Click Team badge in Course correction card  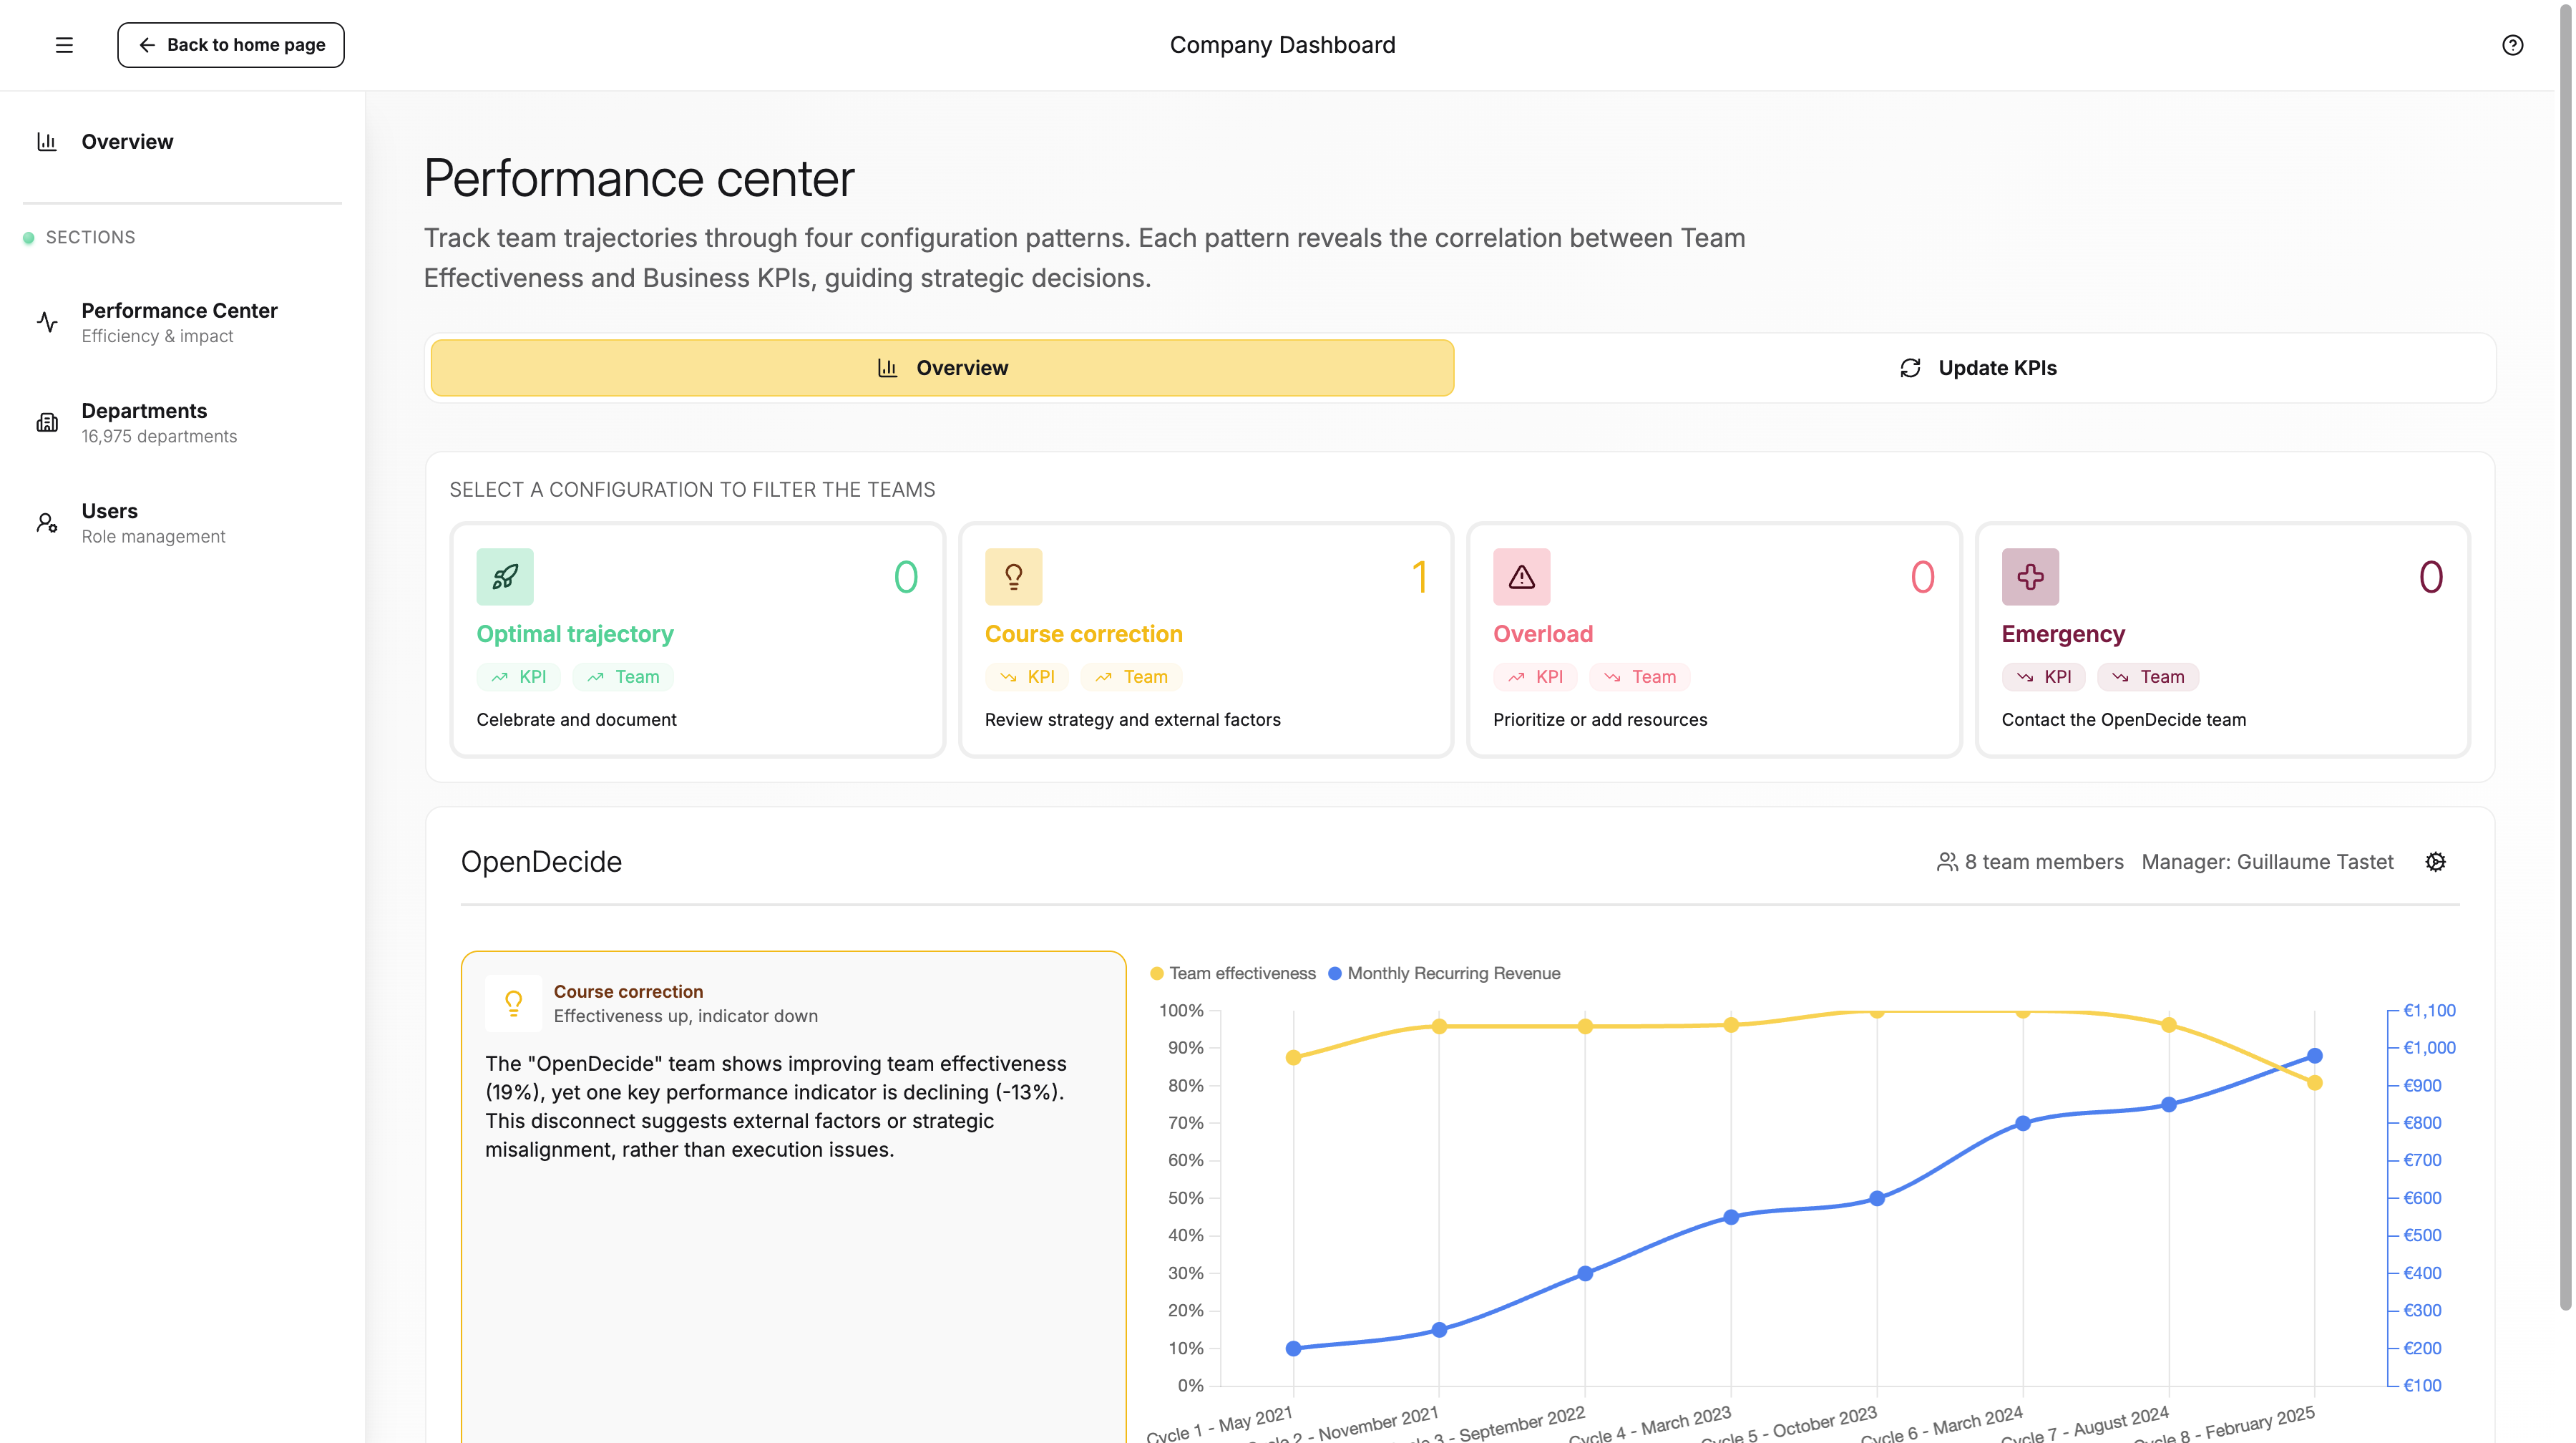point(1131,677)
